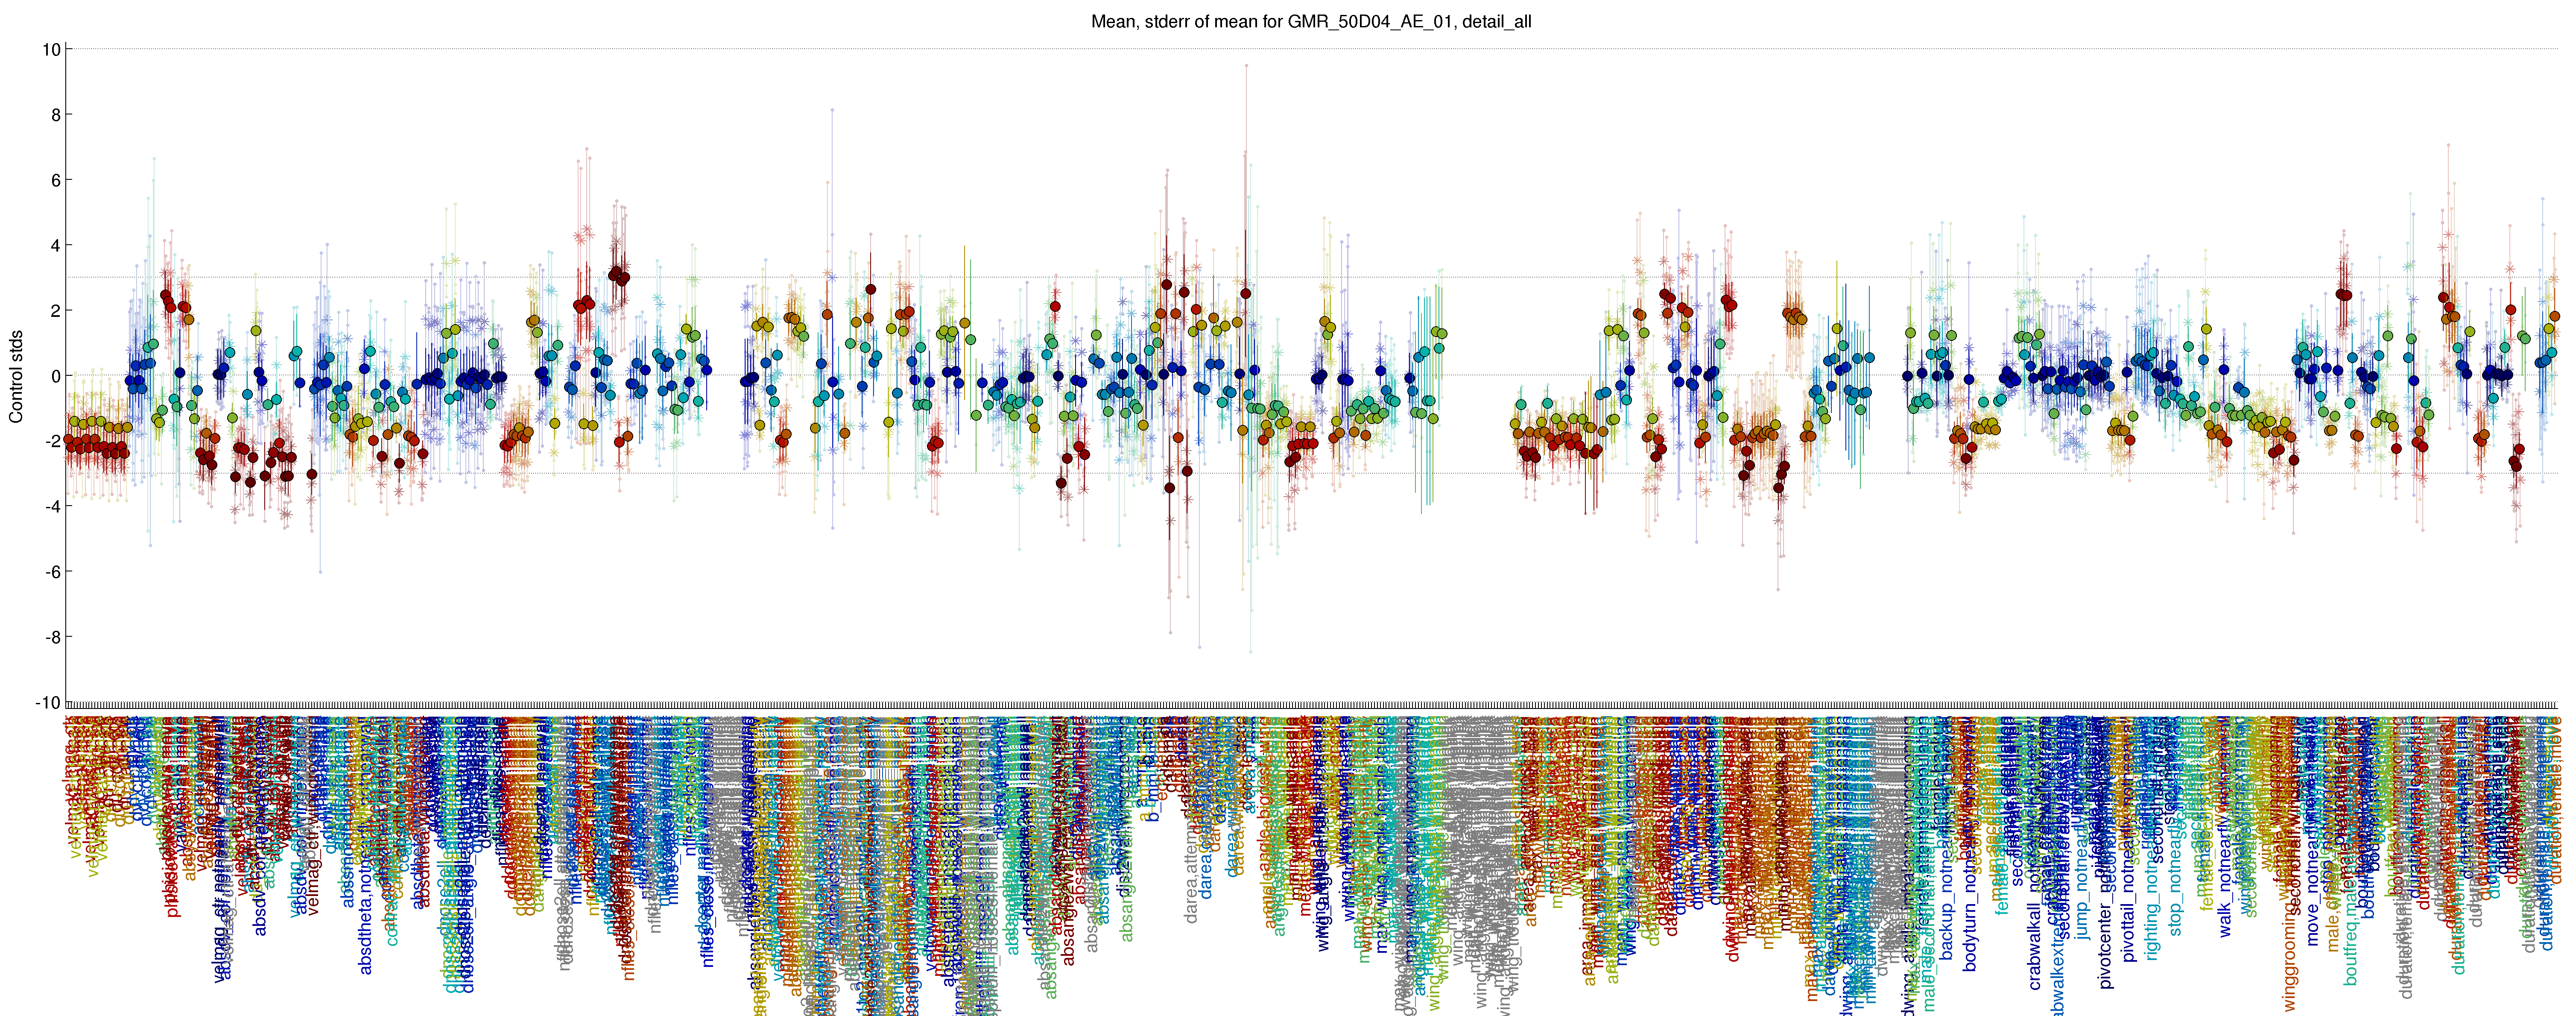Click the y-axis tick label '-6'

[x=53, y=572]
